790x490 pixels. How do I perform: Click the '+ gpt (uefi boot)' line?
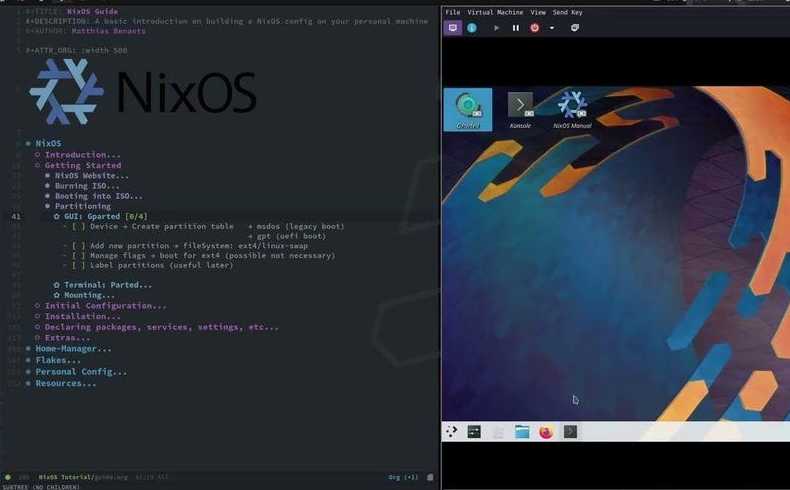click(287, 236)
